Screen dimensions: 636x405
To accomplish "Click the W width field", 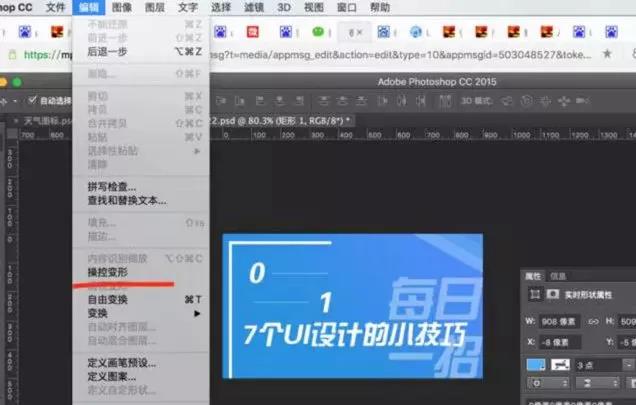I will pos(559,321).
